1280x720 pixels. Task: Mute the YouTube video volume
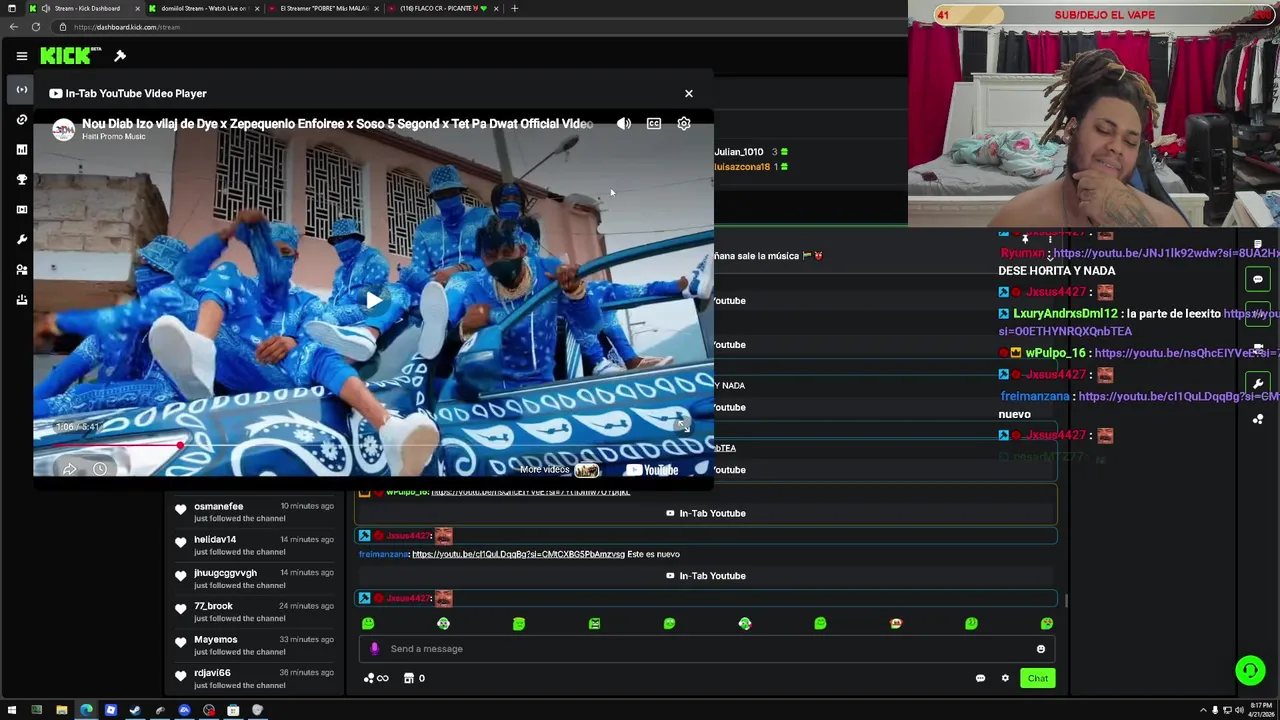pos(624,124)
